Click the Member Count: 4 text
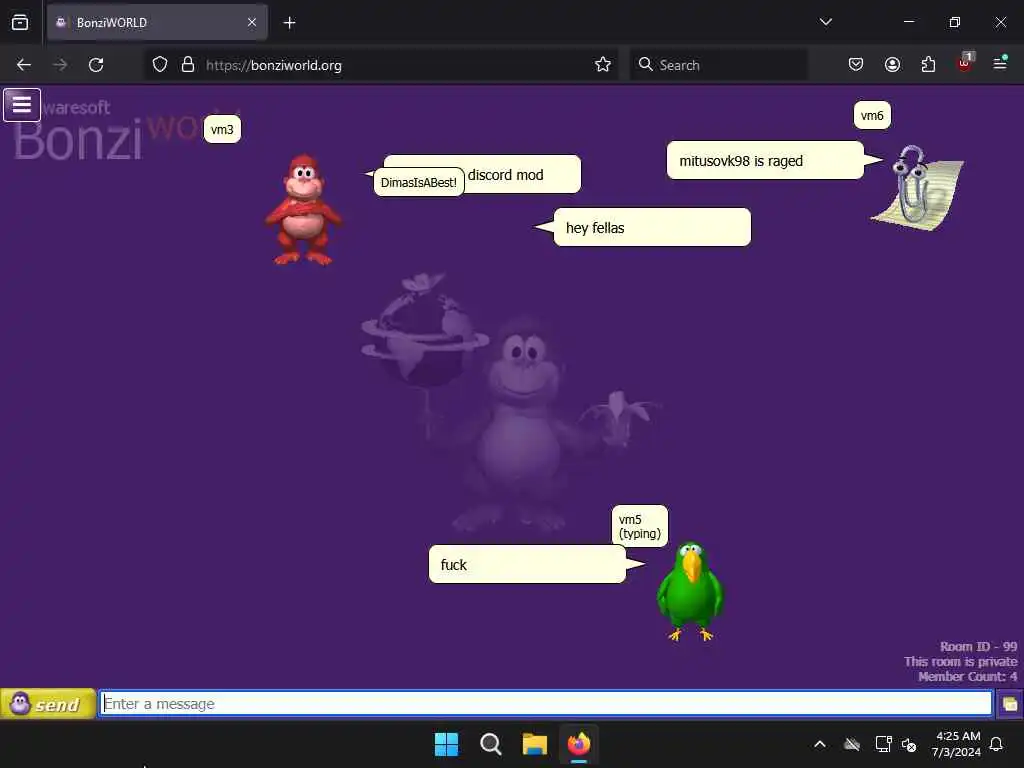This screenshot has width=1024, height=768. [967, 677]
